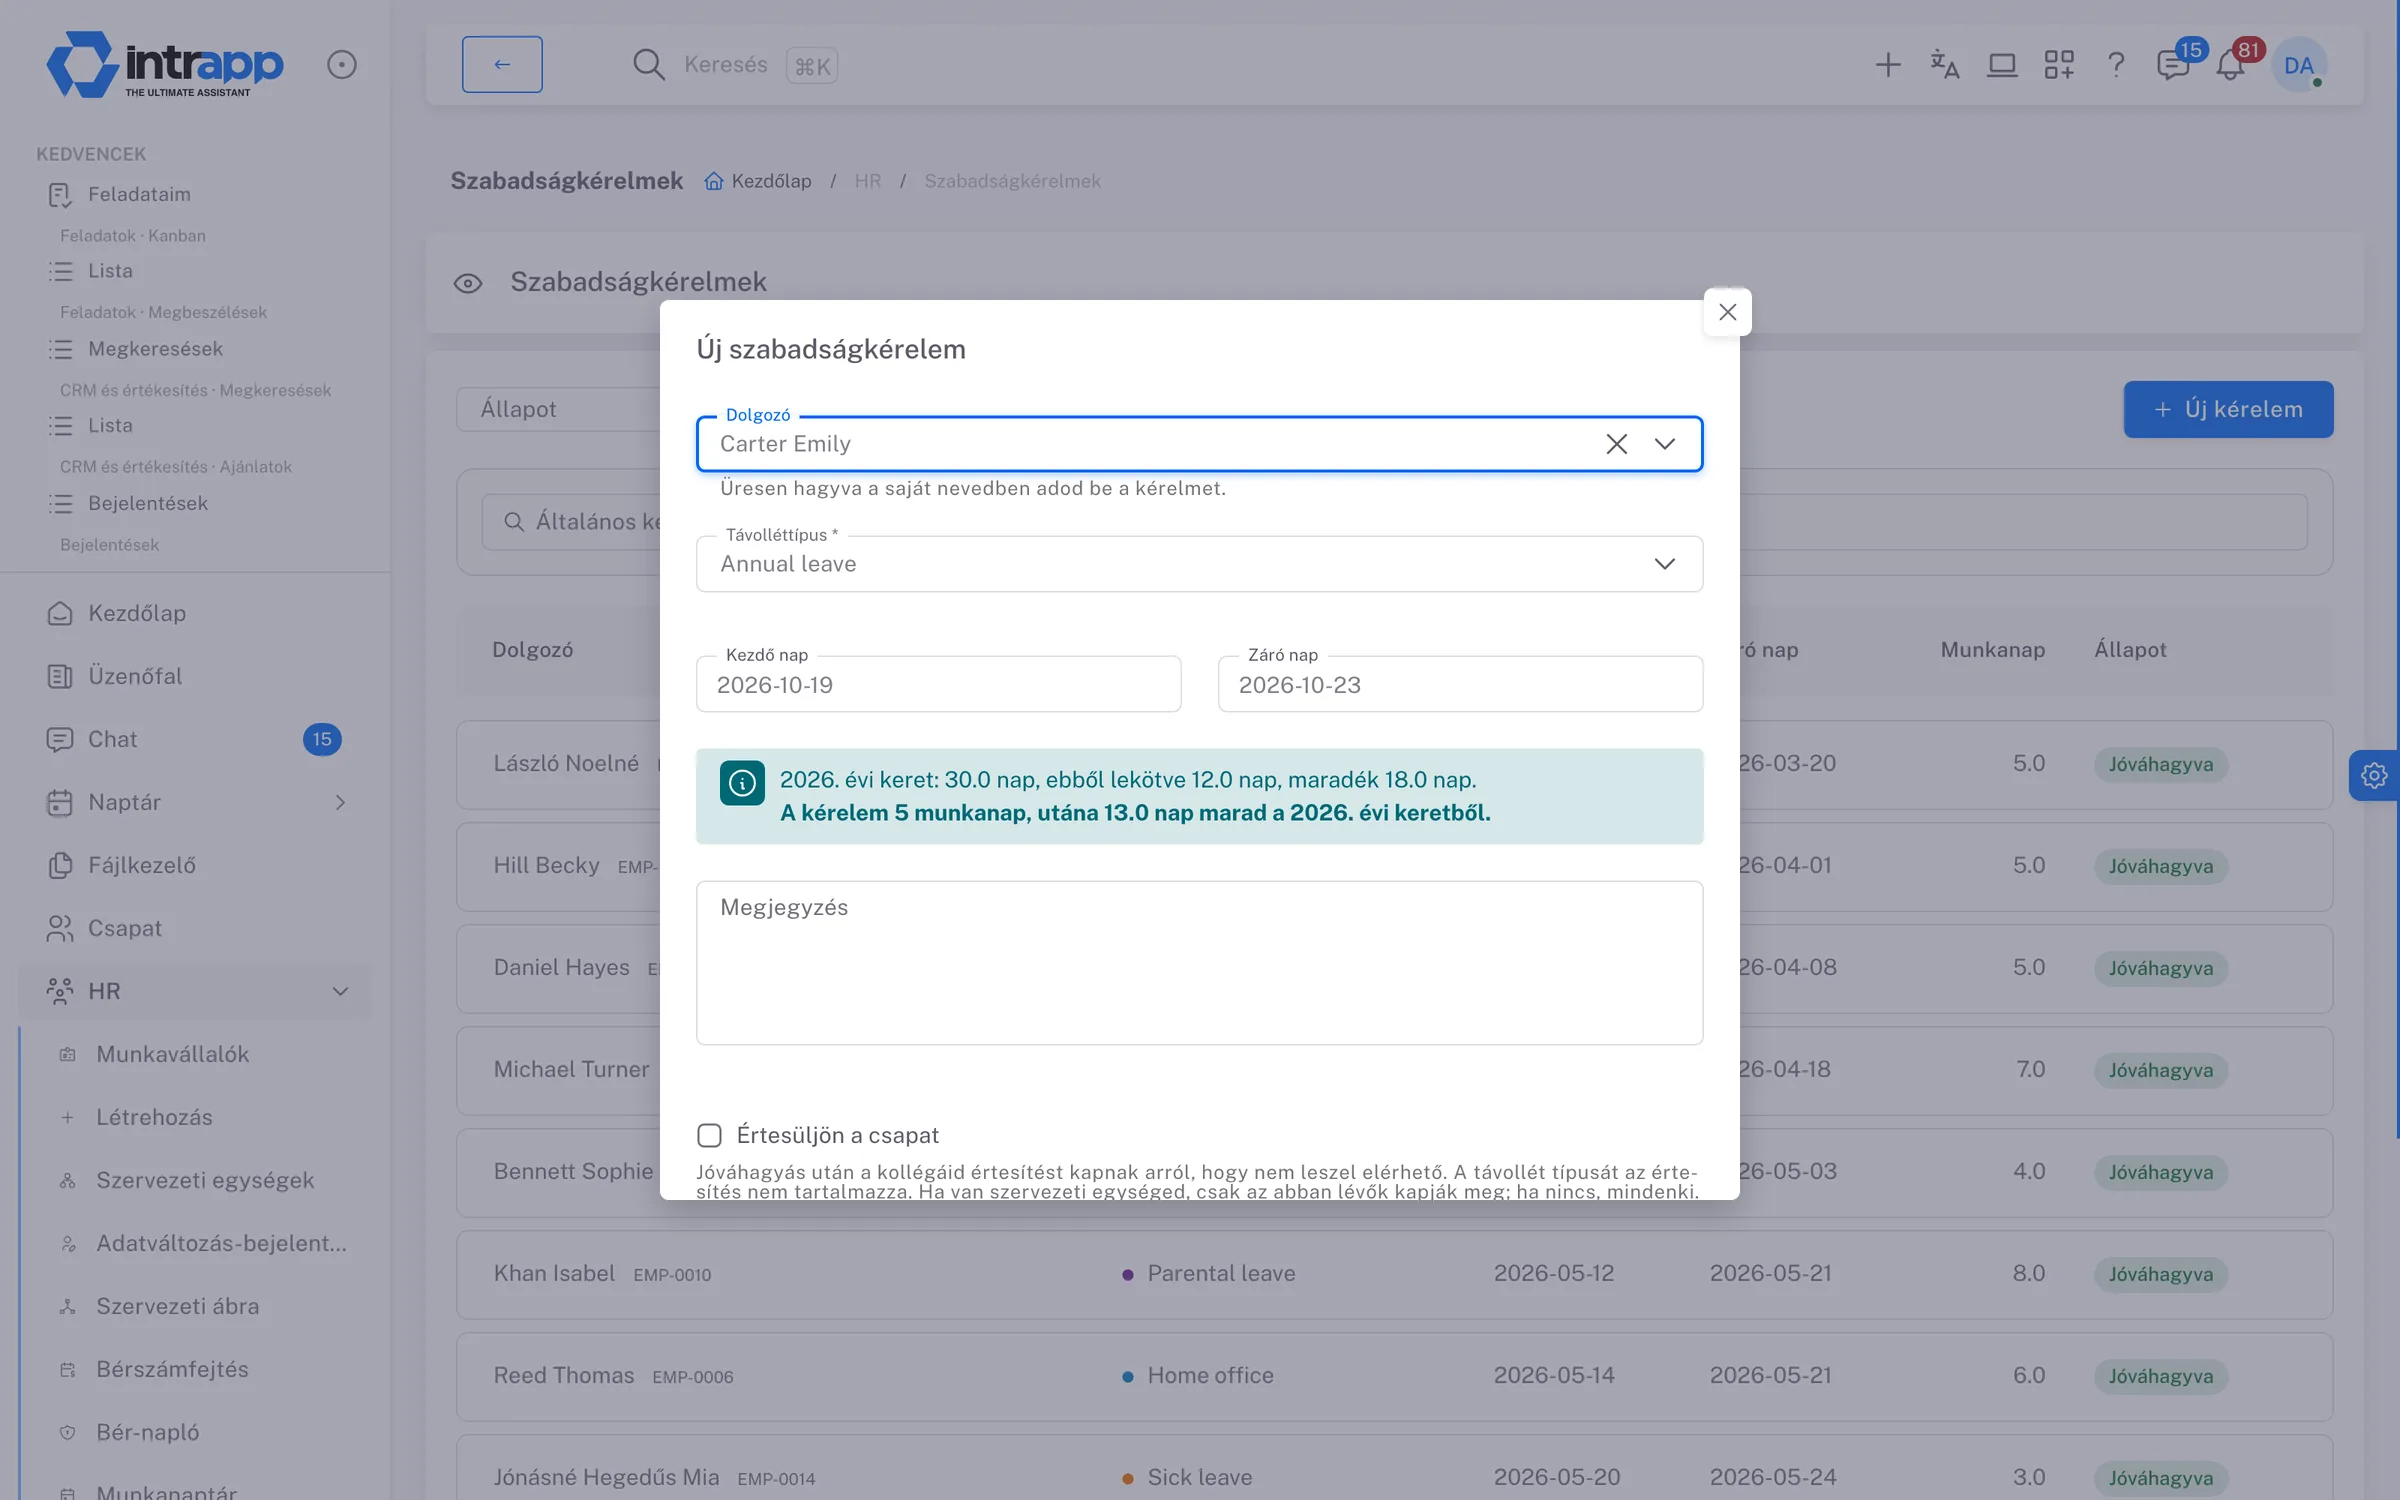Click the Khan Isabel table row name

[554, 1273]
